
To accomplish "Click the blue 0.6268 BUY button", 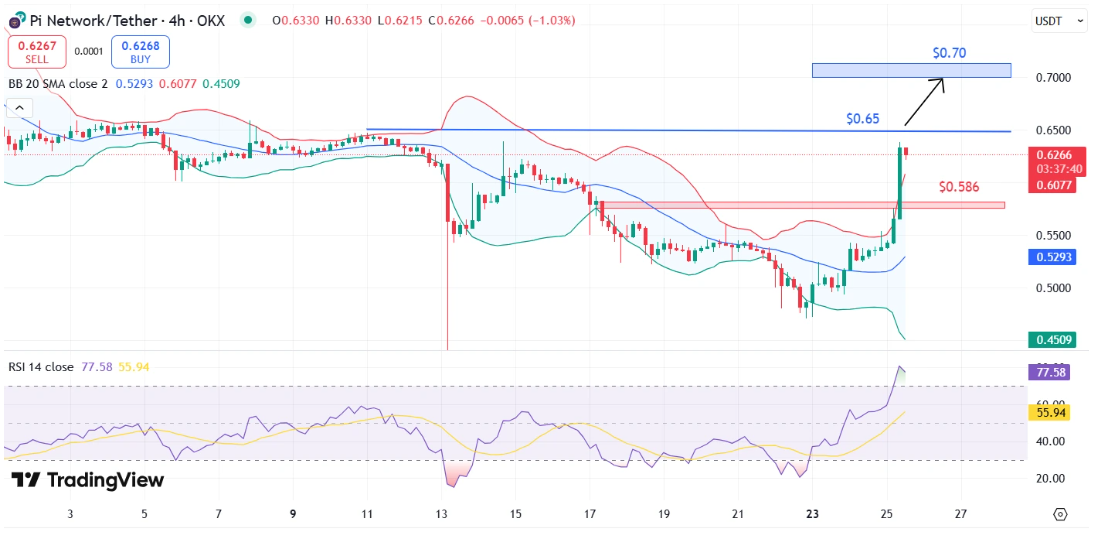I will pos(139,52).
